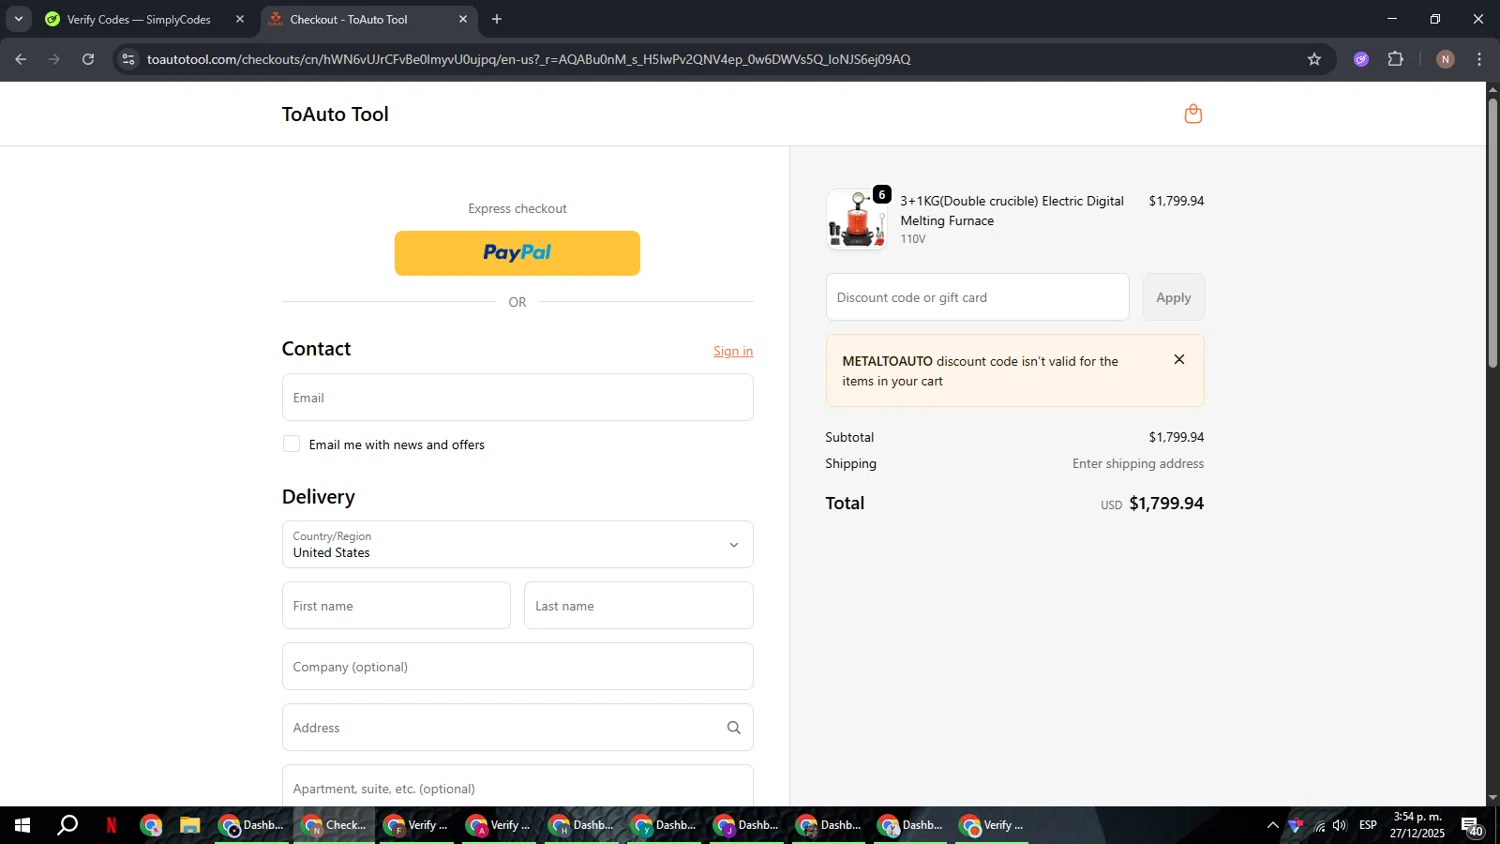Focus the Company (optional) field

tap(517, 666)
